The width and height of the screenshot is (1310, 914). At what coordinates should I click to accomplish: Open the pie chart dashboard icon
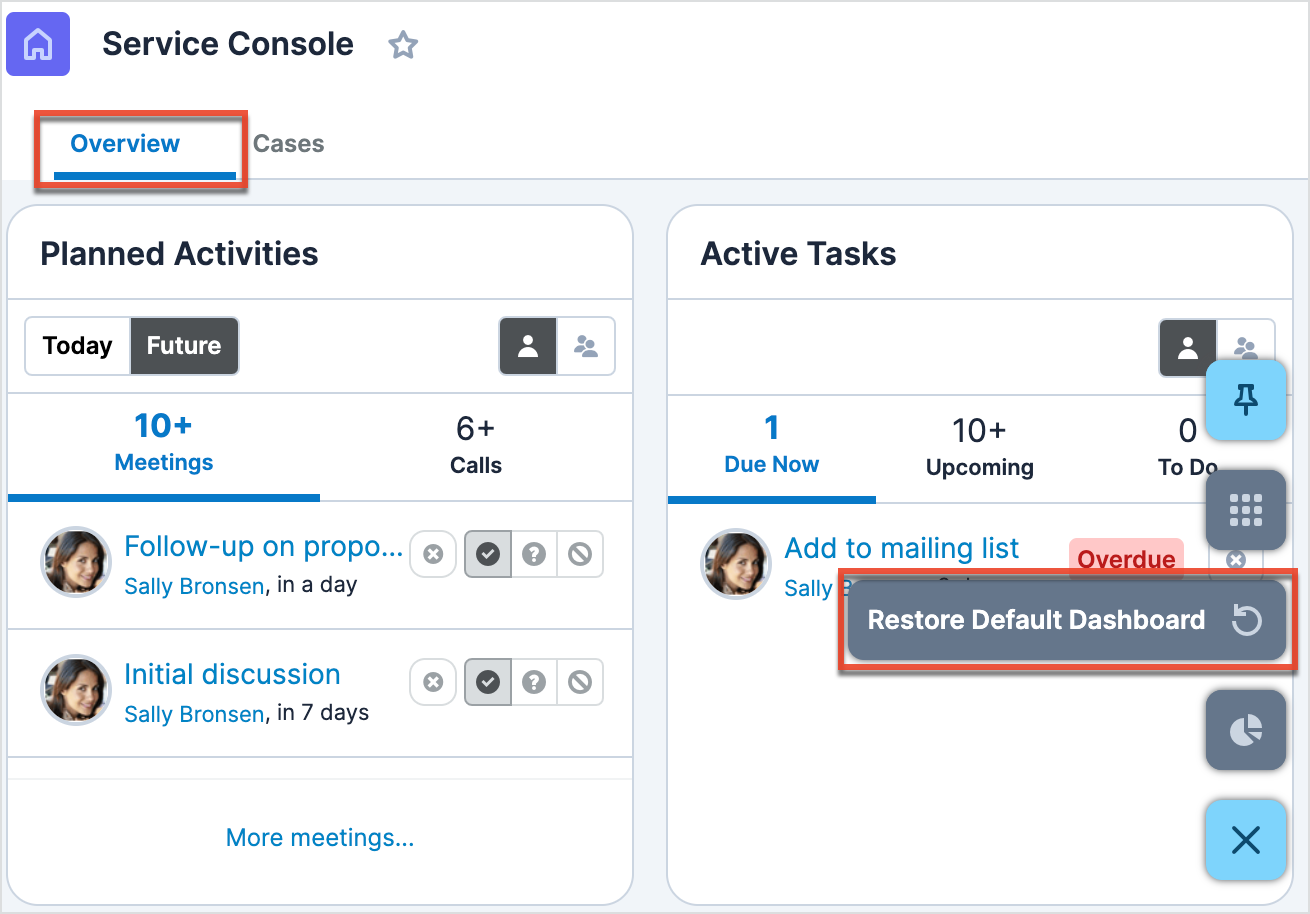coord(1246,730)
